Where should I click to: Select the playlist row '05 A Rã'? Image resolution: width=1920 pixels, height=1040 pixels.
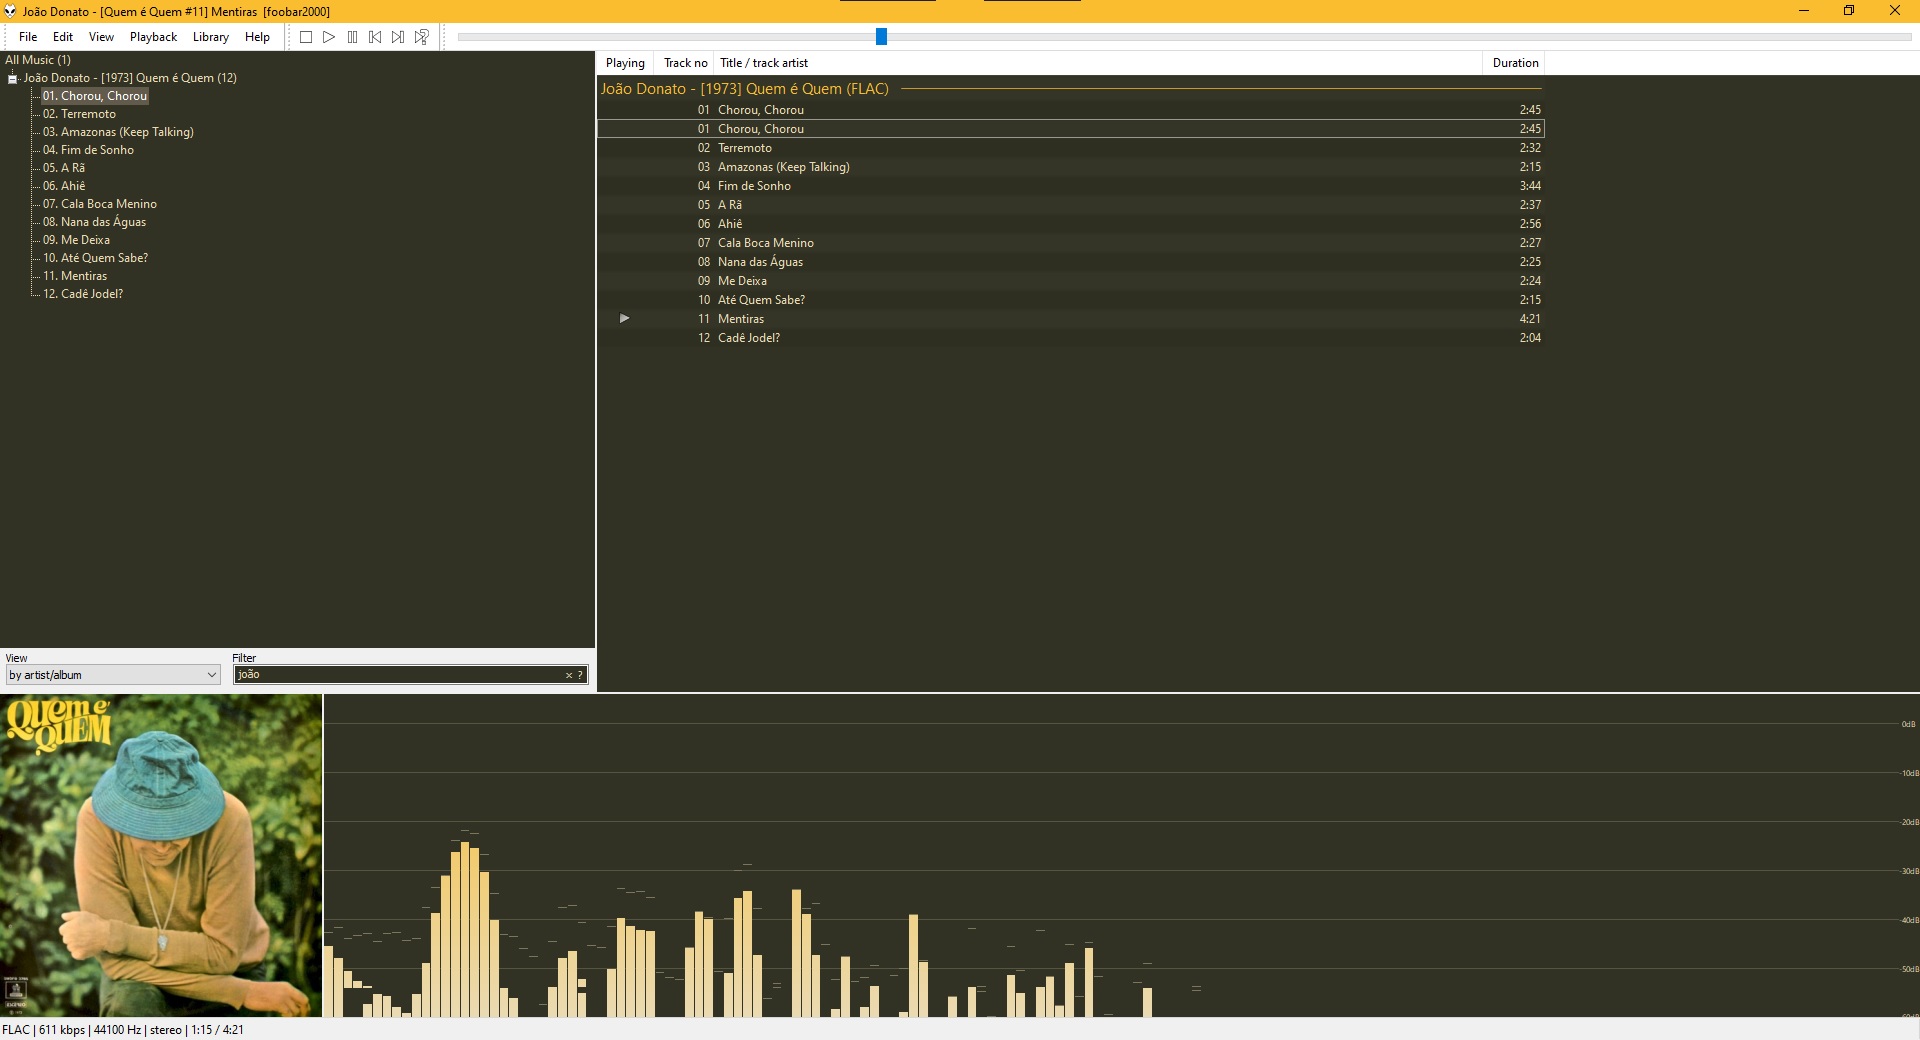[1071, 205]
